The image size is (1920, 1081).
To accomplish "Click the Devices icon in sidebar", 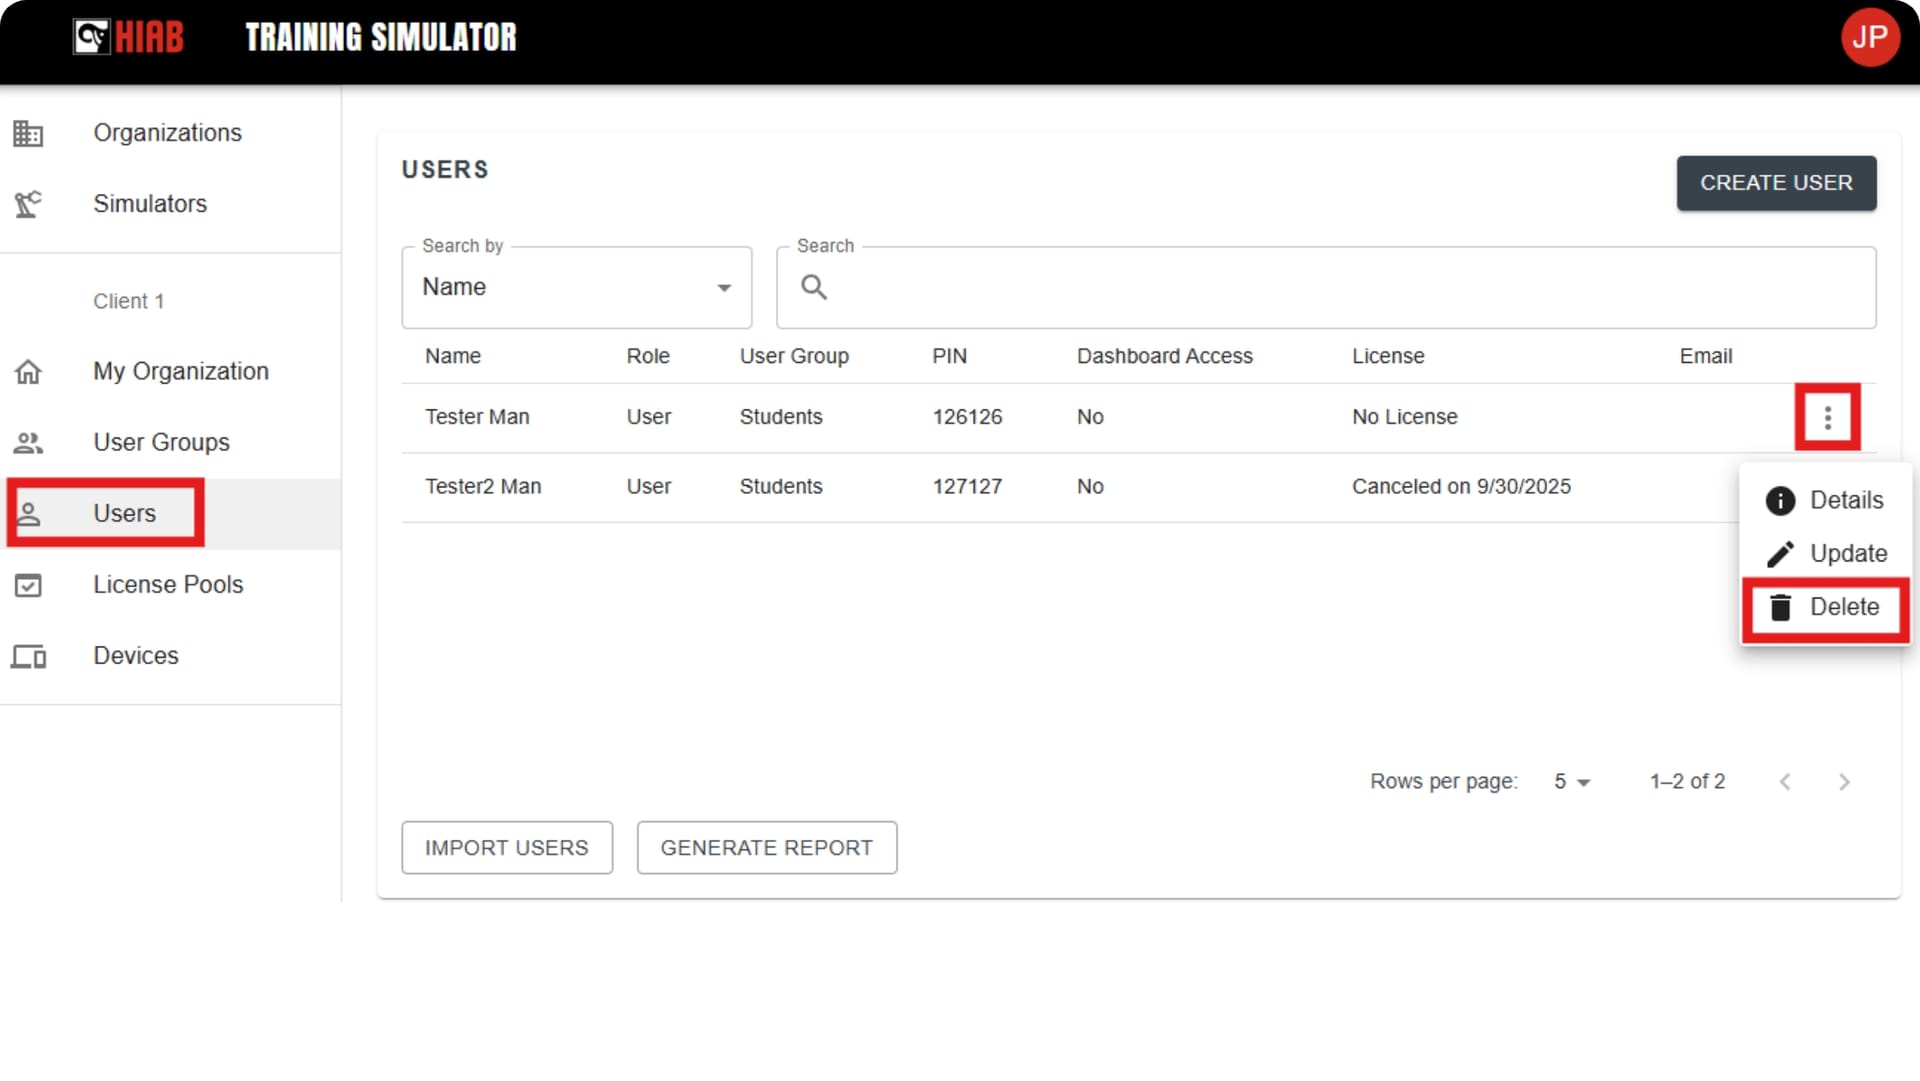I will [x=28, y=656].
